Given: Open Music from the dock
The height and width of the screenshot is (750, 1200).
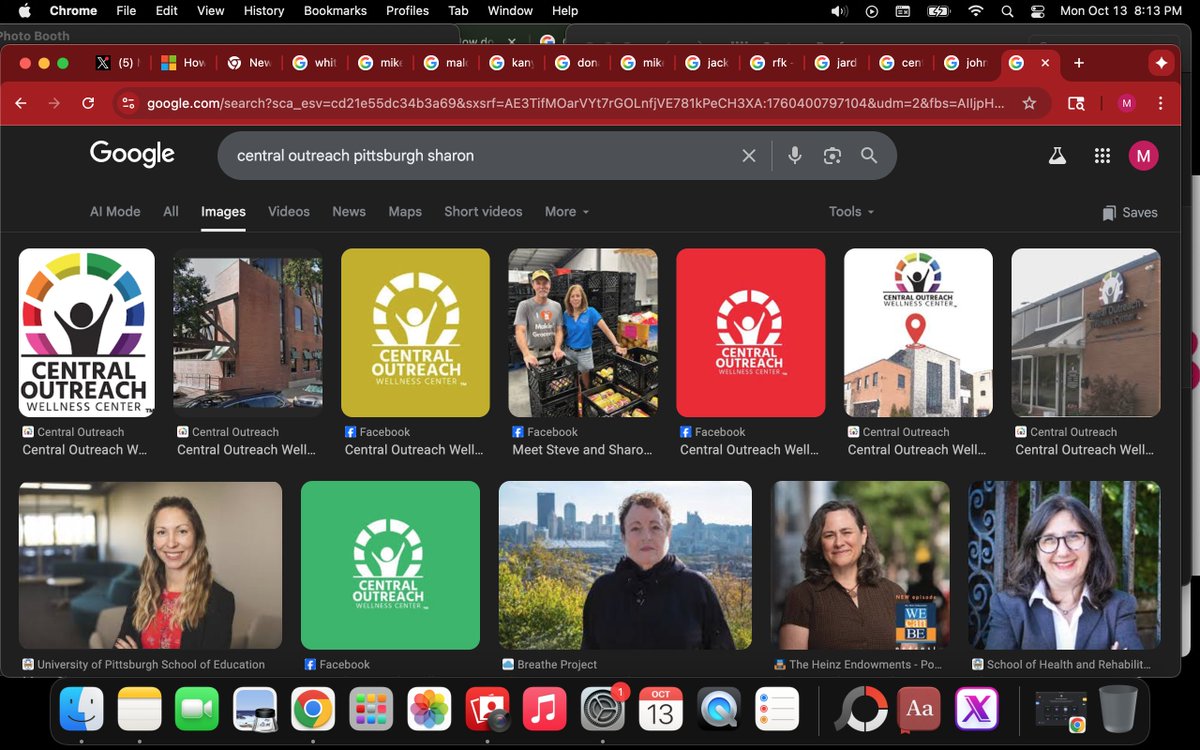Looking at the screenshot, I should point(544,710).
